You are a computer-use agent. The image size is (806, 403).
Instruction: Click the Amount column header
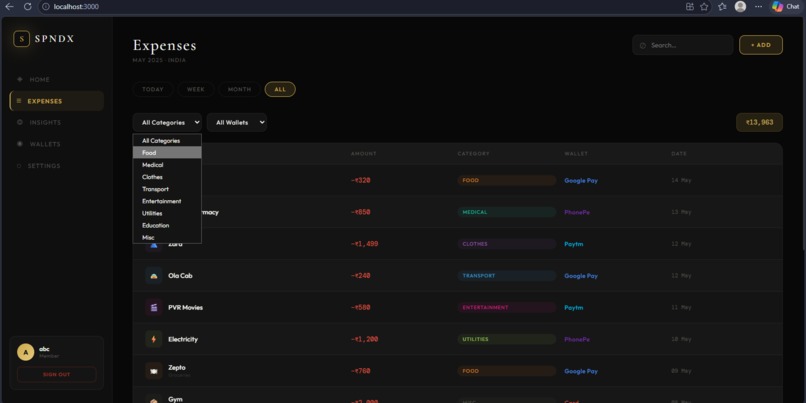point(363,154)
